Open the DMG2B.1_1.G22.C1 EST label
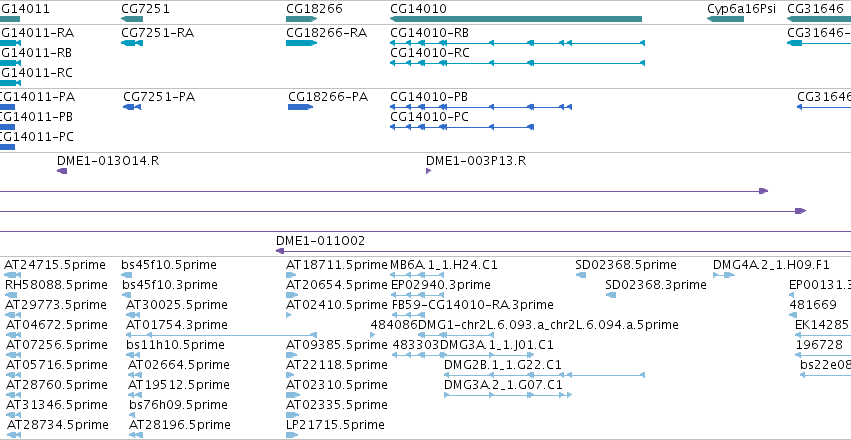Image resolution: width=851 pixels, height=440 pixels. click(503, 364)
